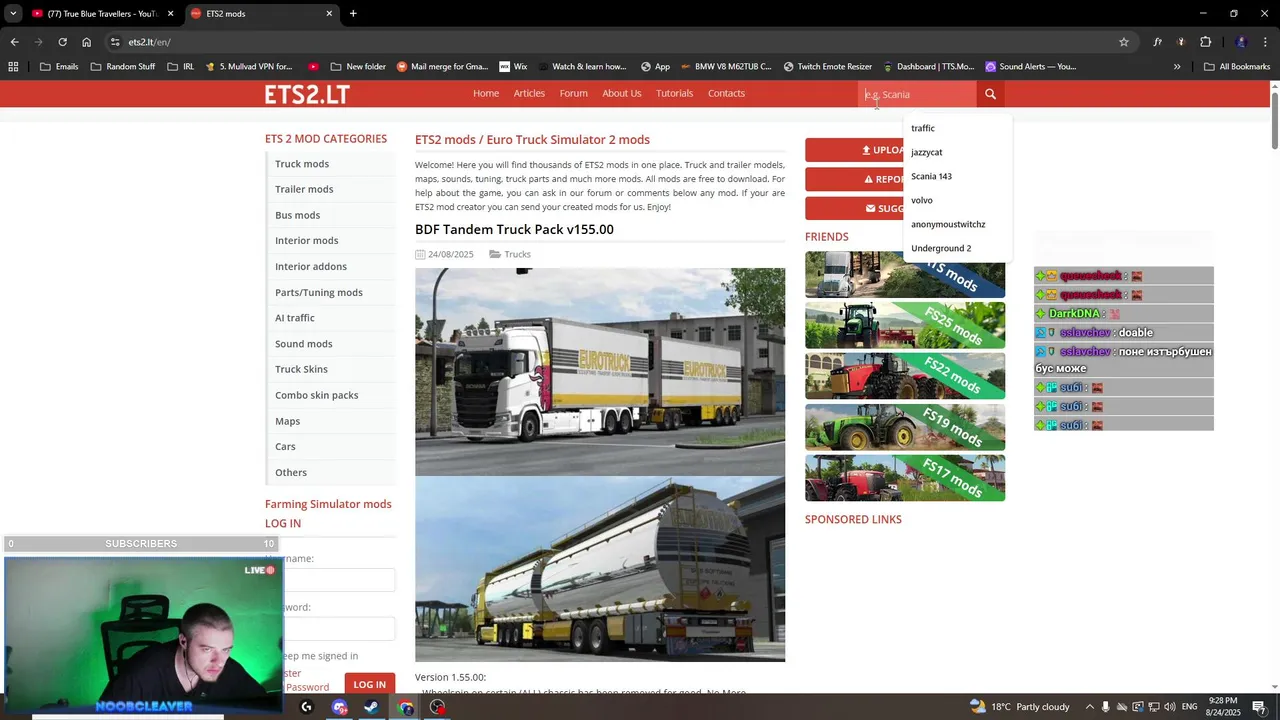Open the Tutorials nav link
This screenshot has width=1280, height=720.
coord(675,93)
